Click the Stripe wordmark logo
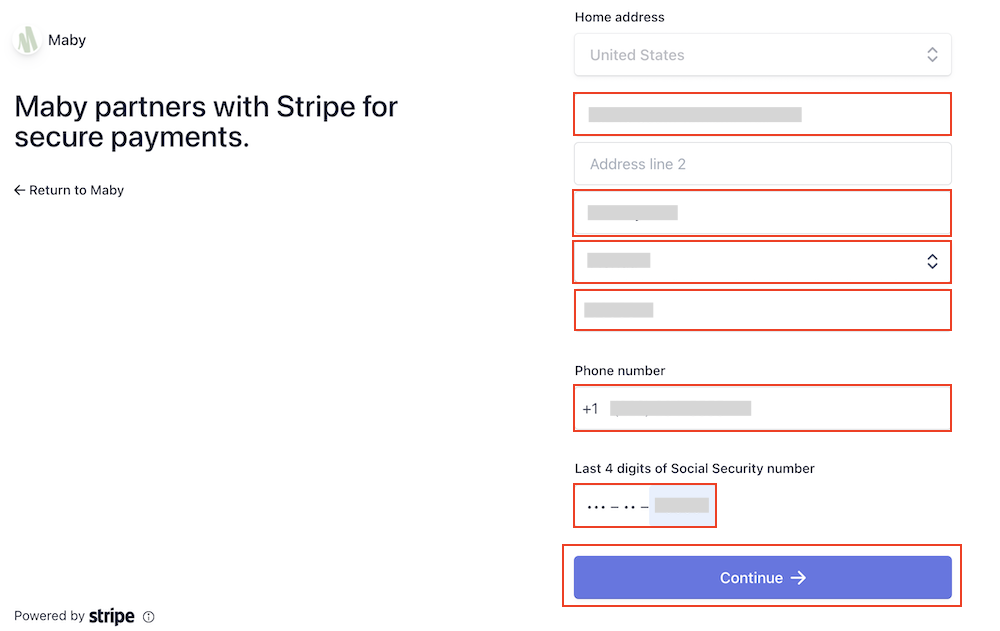This screenshot has height=631, width=1000. [x=112, y=616]
